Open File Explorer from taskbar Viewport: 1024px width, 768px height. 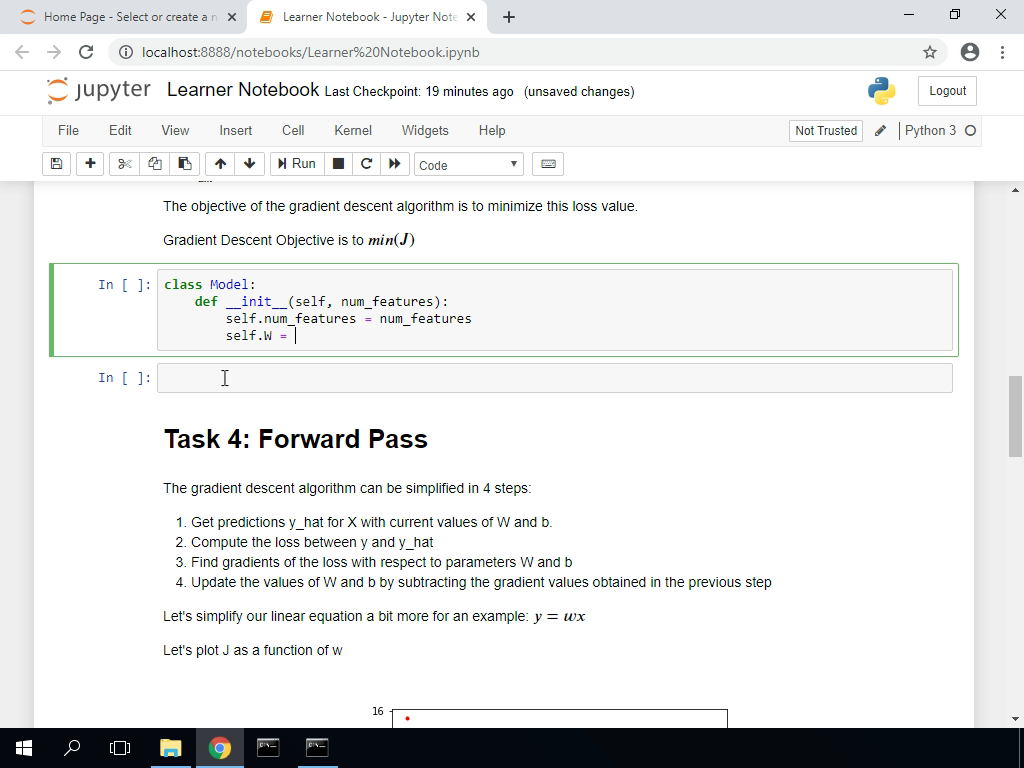pos(170,748)
